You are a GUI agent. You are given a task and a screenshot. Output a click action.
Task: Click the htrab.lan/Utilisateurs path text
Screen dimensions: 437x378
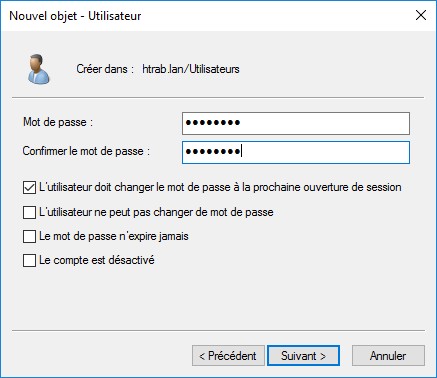191,69
